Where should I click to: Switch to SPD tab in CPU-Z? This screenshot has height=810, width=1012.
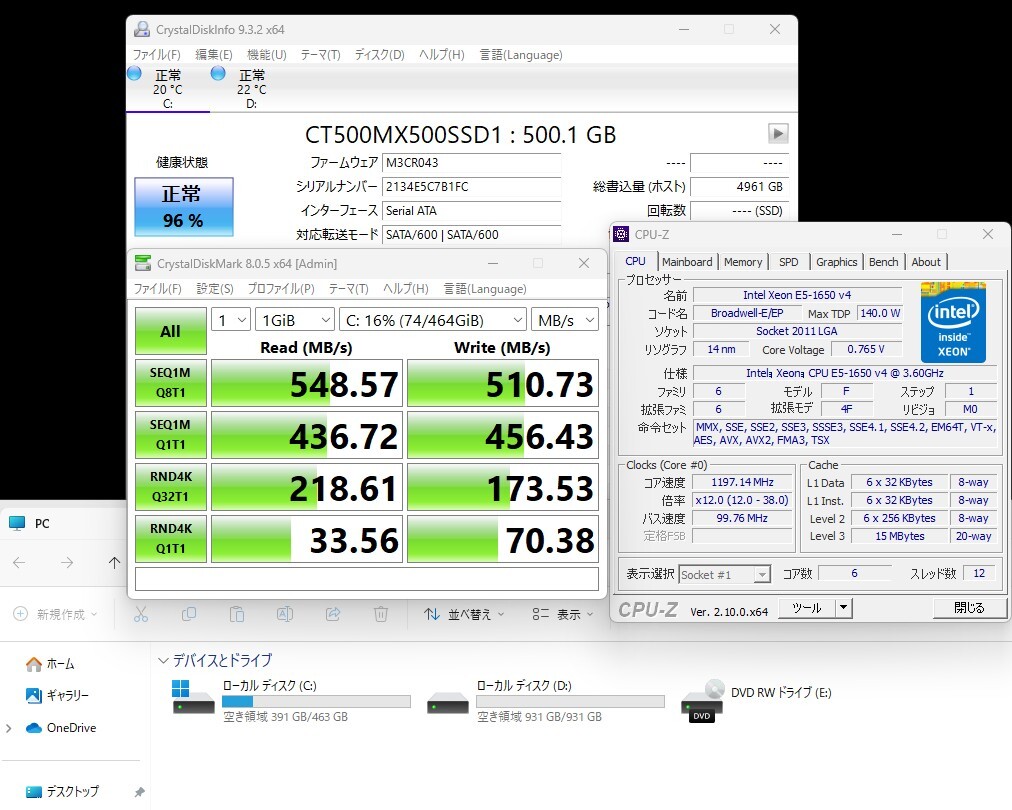(x=789, y=261)
